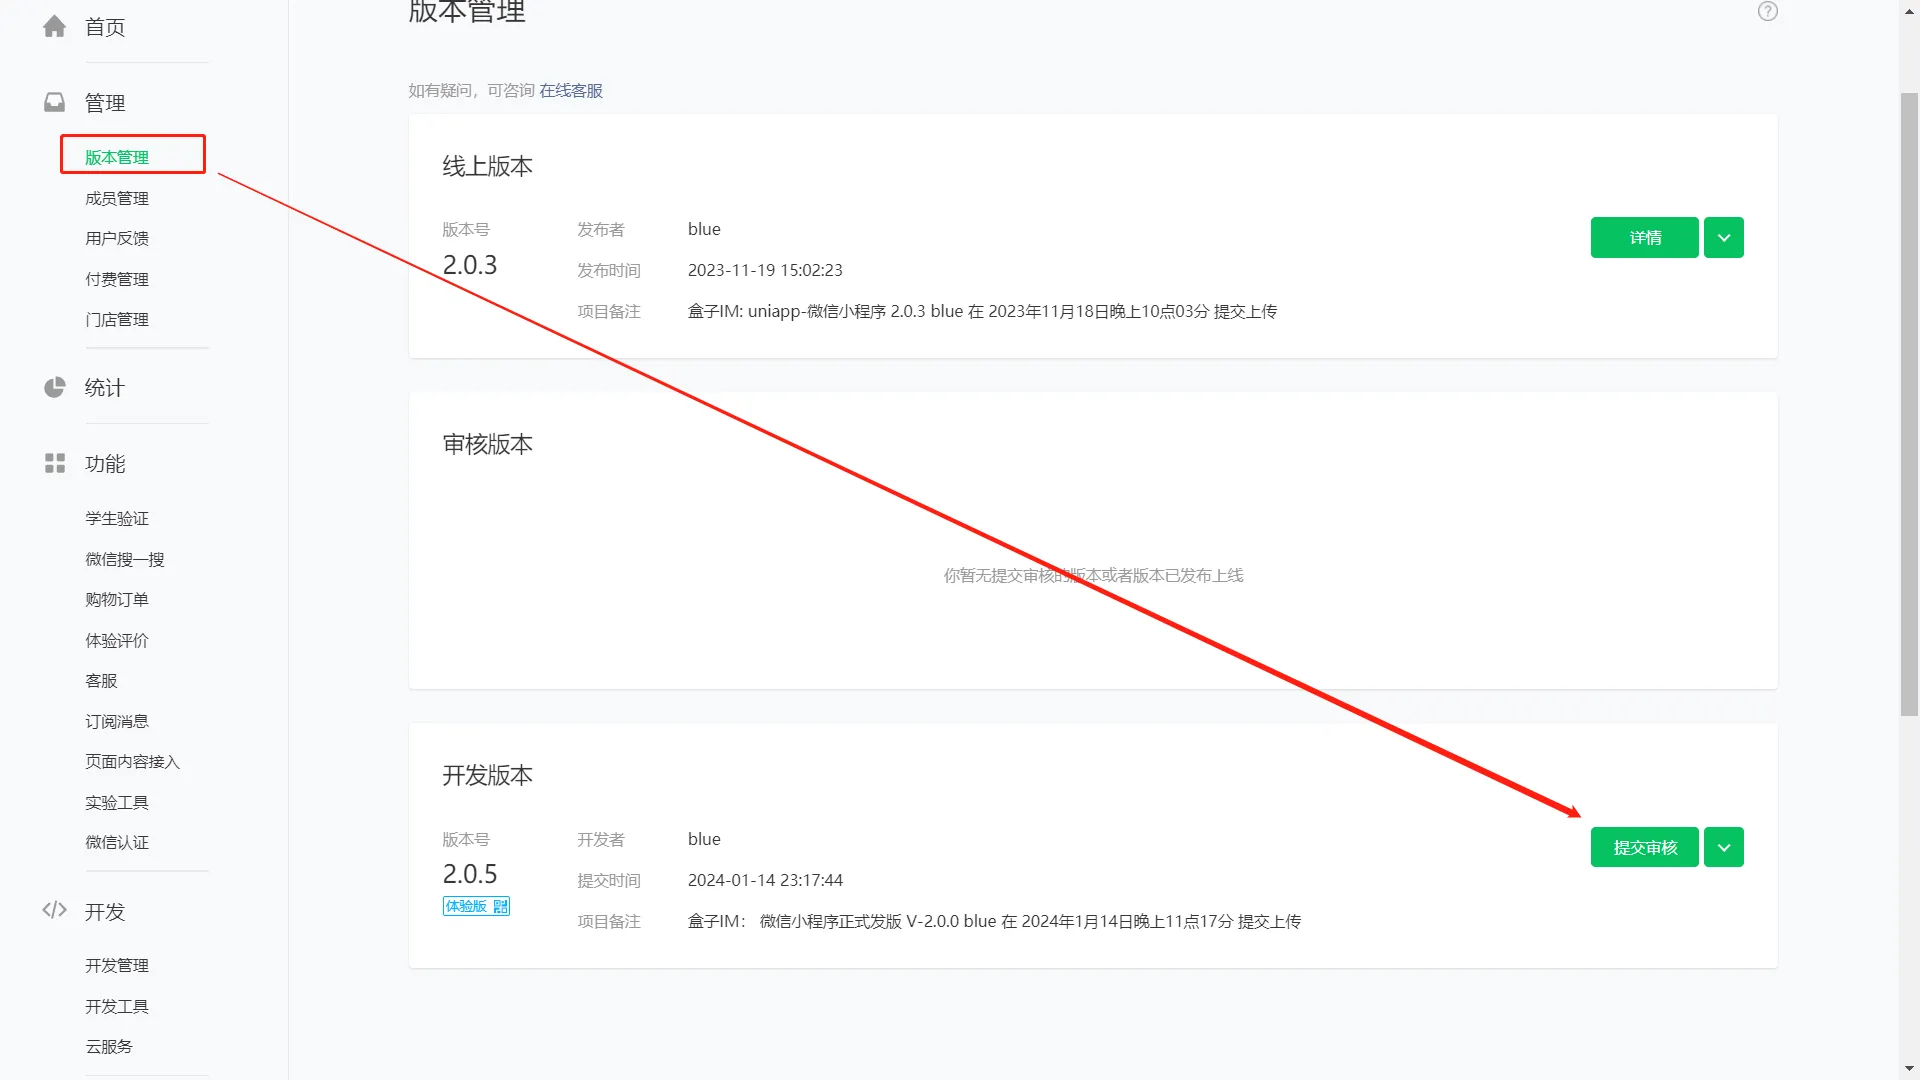Click the home icon beside 首页
This screenshot has width=1920, height=1080.
tap(55, 27)
